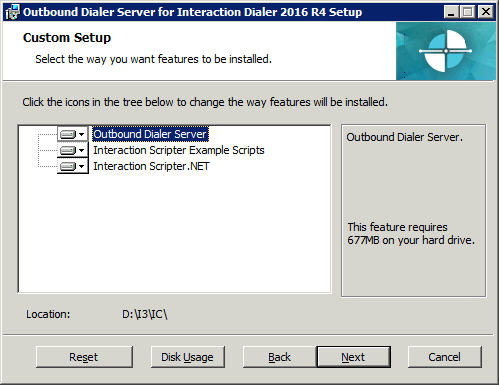The image size is (499, 385).
Task: Click the Interaction Scripter Example Scripts drive icon
Action: click(68, 150)
